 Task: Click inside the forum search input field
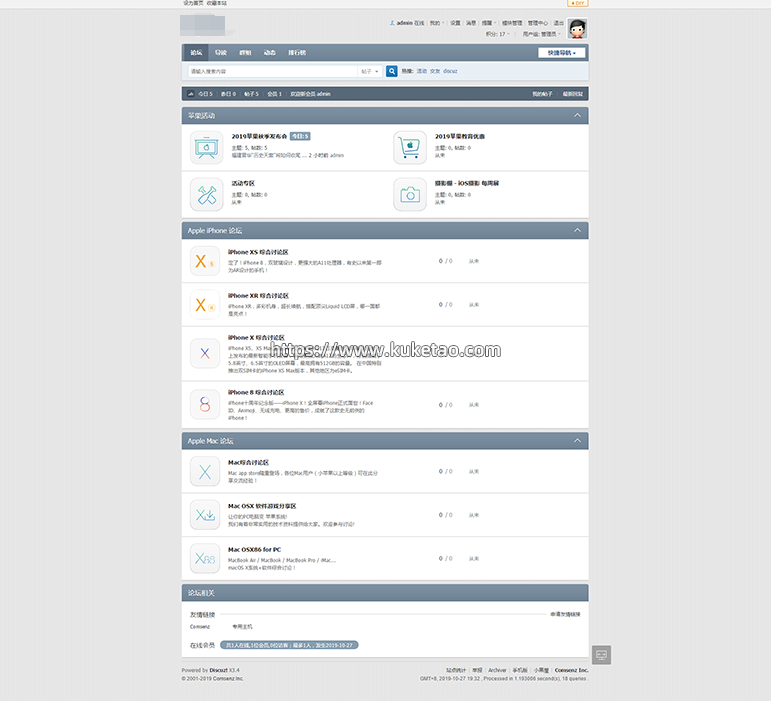click(273, 71)
